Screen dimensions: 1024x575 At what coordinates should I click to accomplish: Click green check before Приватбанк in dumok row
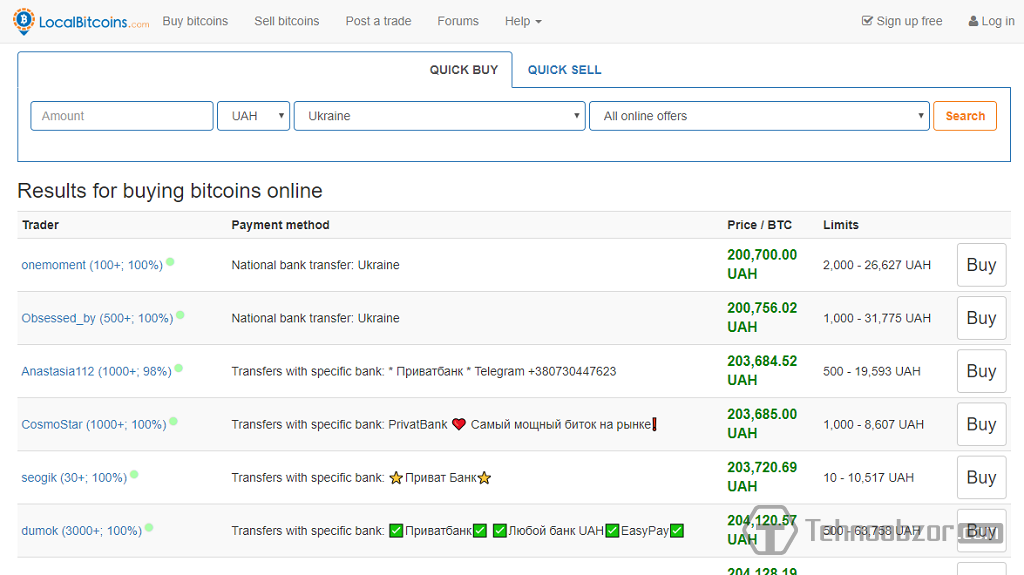[396, 531]
